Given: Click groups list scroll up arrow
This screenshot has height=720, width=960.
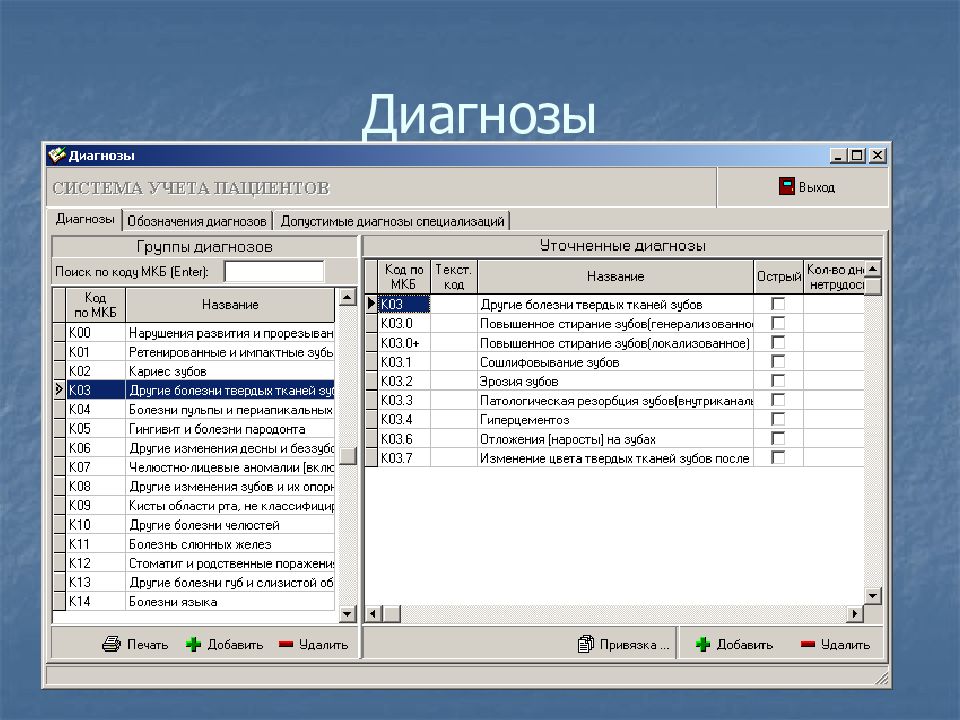Looking at the screenshot, I should pyautogui.click(x=347, y=297).
